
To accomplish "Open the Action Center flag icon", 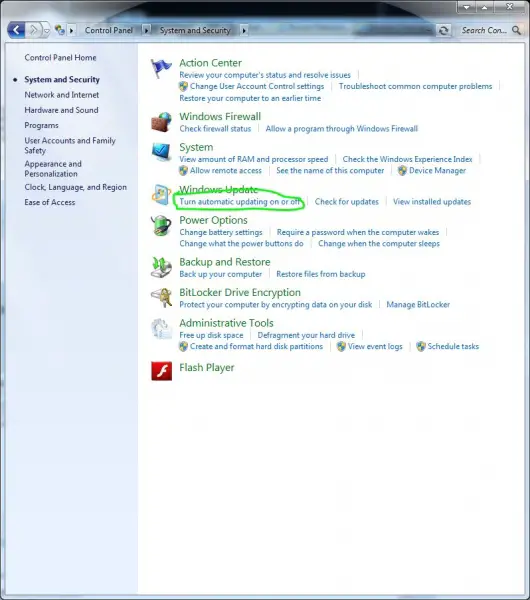I will coord(161,68).
